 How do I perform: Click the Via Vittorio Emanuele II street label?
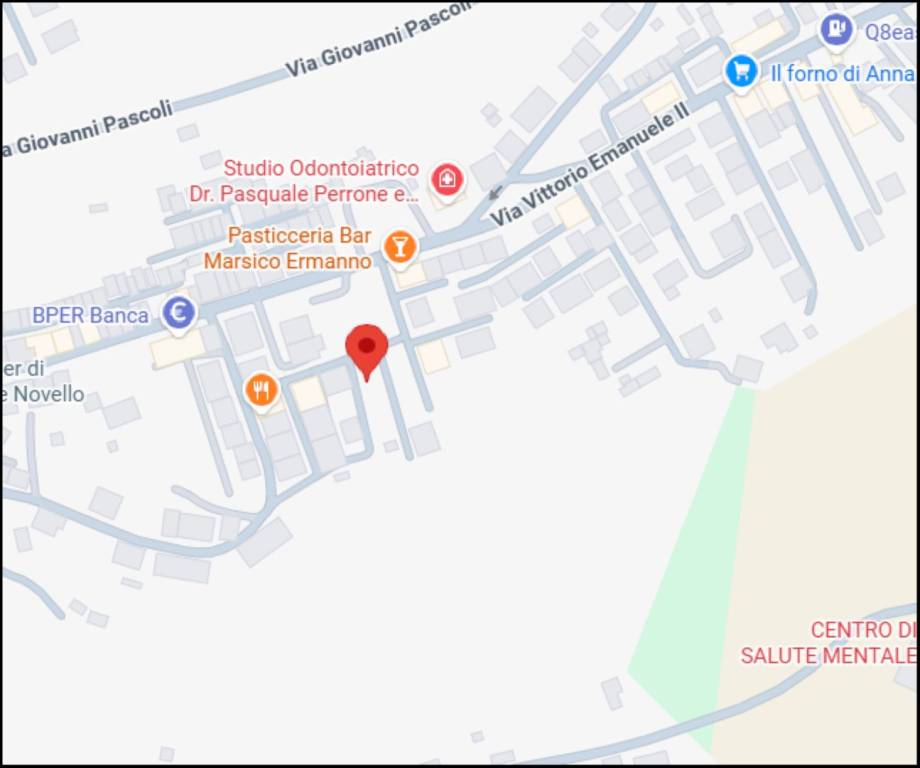[x=589, y=167]
